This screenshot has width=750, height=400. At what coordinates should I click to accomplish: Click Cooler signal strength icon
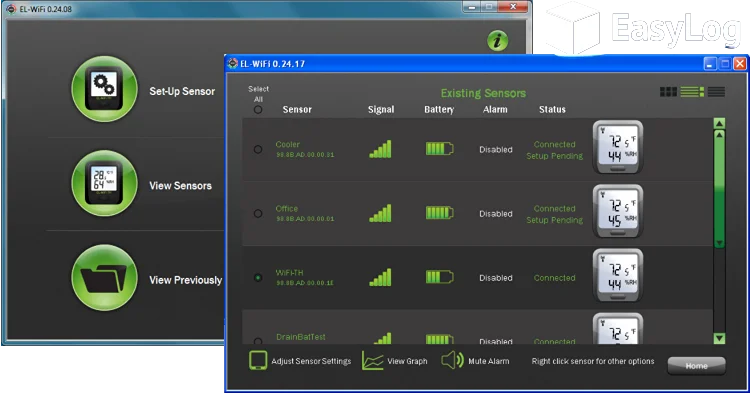pos(380,149)
